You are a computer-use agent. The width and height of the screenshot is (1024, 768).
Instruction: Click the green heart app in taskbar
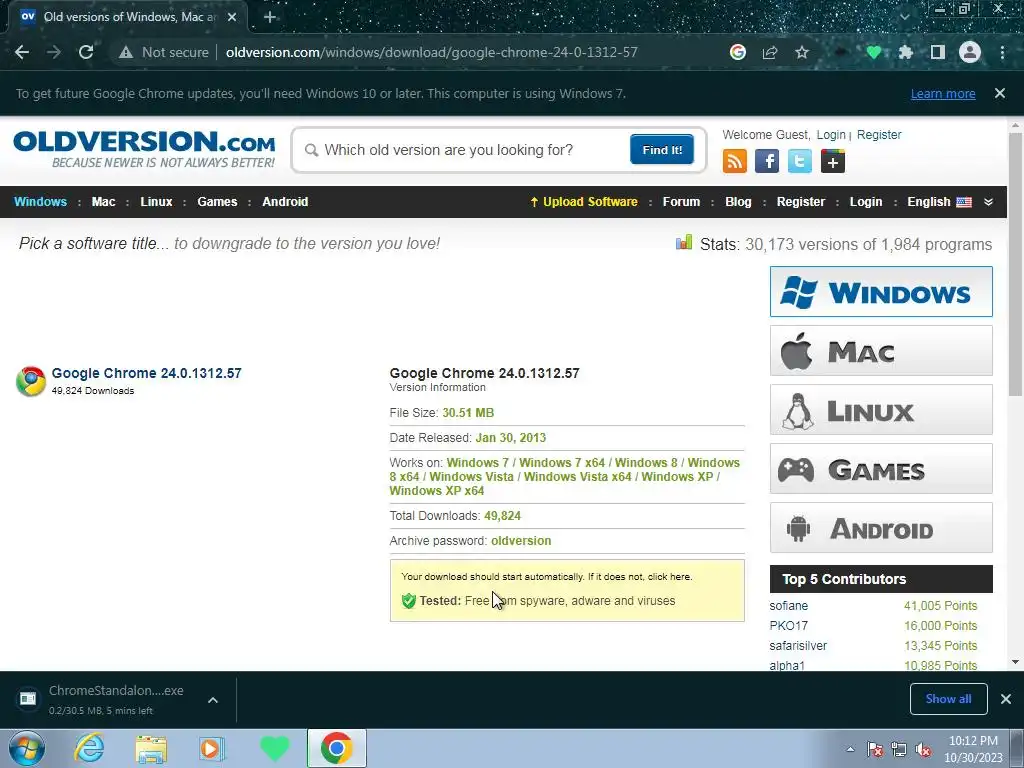(274, 748)
